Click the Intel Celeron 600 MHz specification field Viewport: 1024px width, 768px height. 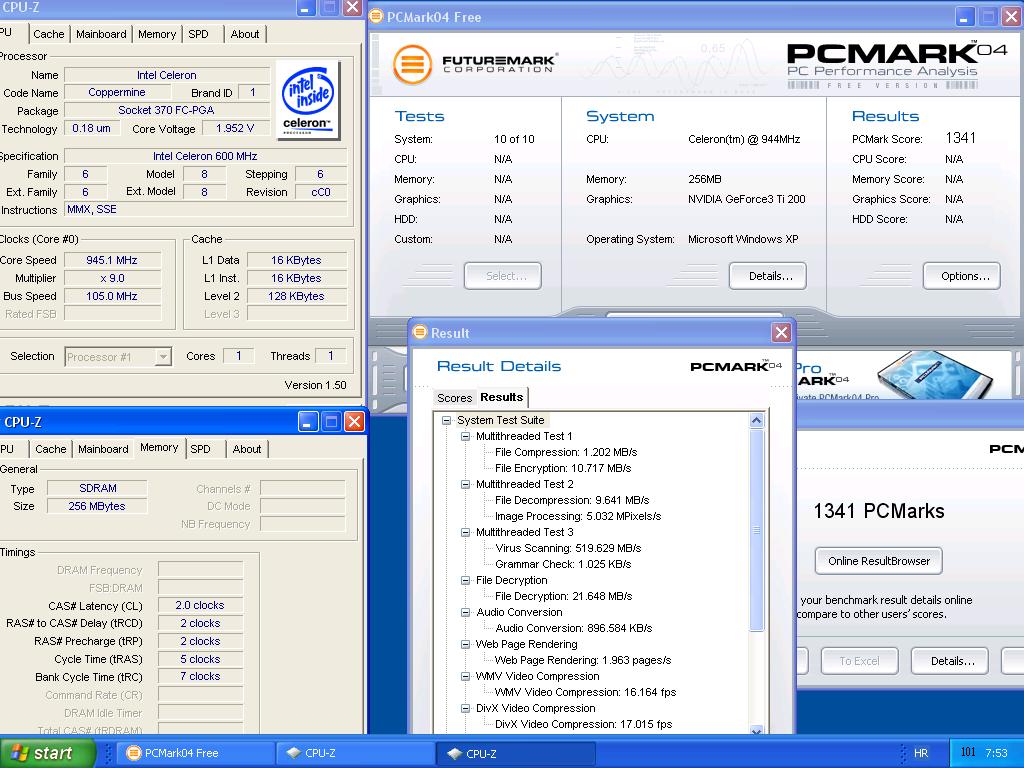click(205, 156)
